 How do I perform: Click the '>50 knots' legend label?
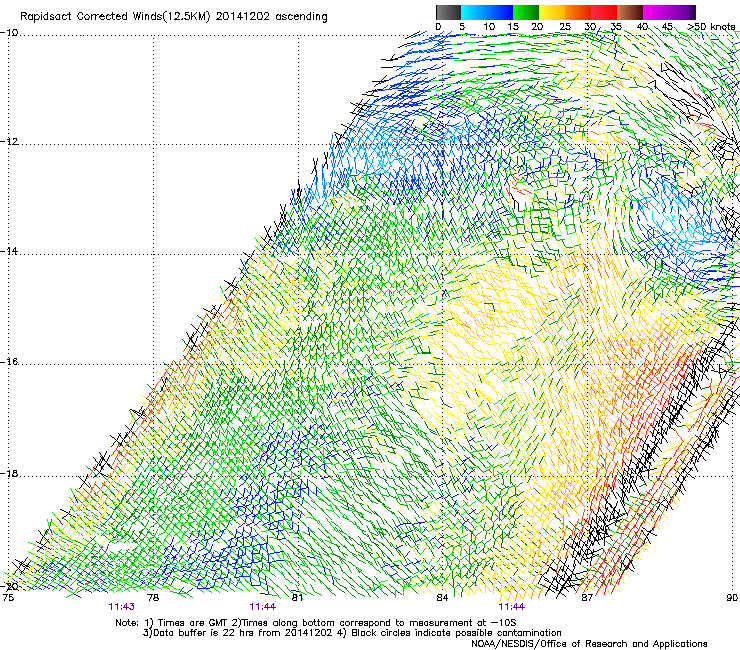[711, 27]
